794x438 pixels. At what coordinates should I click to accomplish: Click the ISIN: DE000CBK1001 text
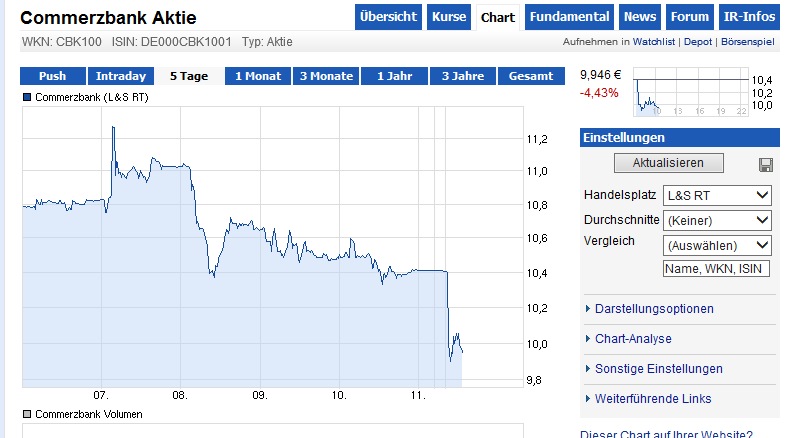[171, 42]
